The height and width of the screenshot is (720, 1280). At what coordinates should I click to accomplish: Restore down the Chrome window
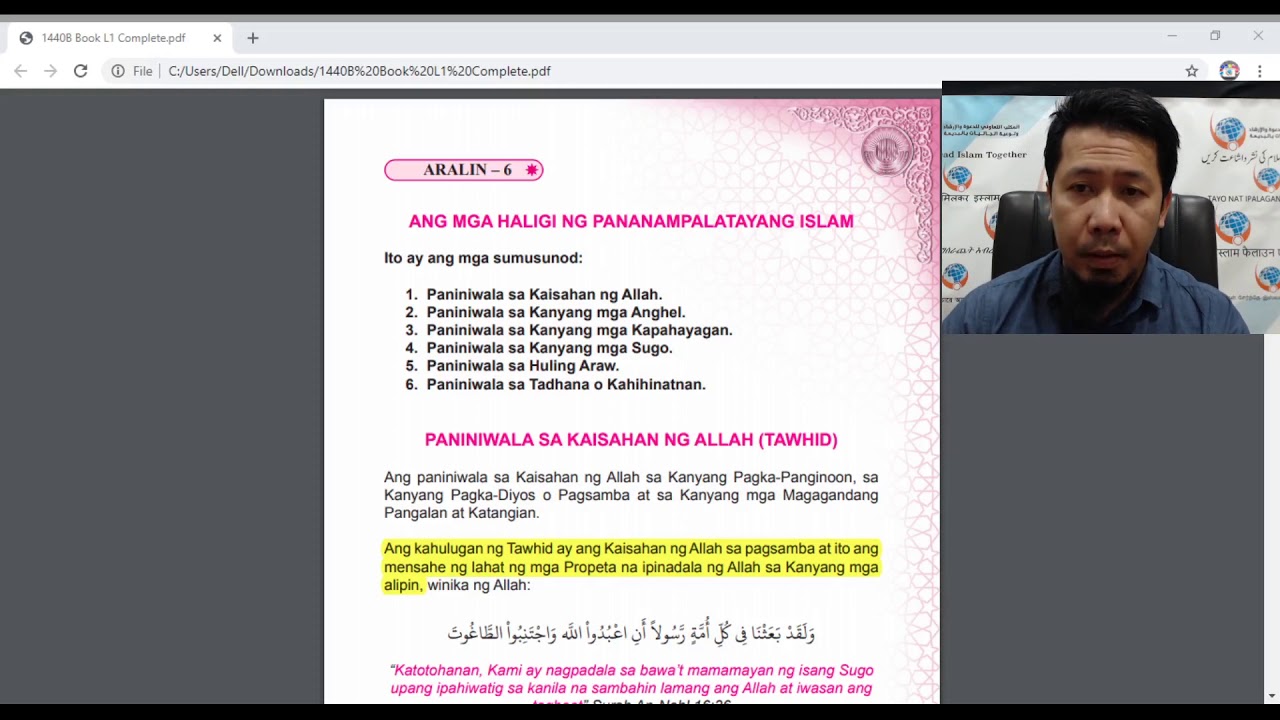click(1215, 36)
